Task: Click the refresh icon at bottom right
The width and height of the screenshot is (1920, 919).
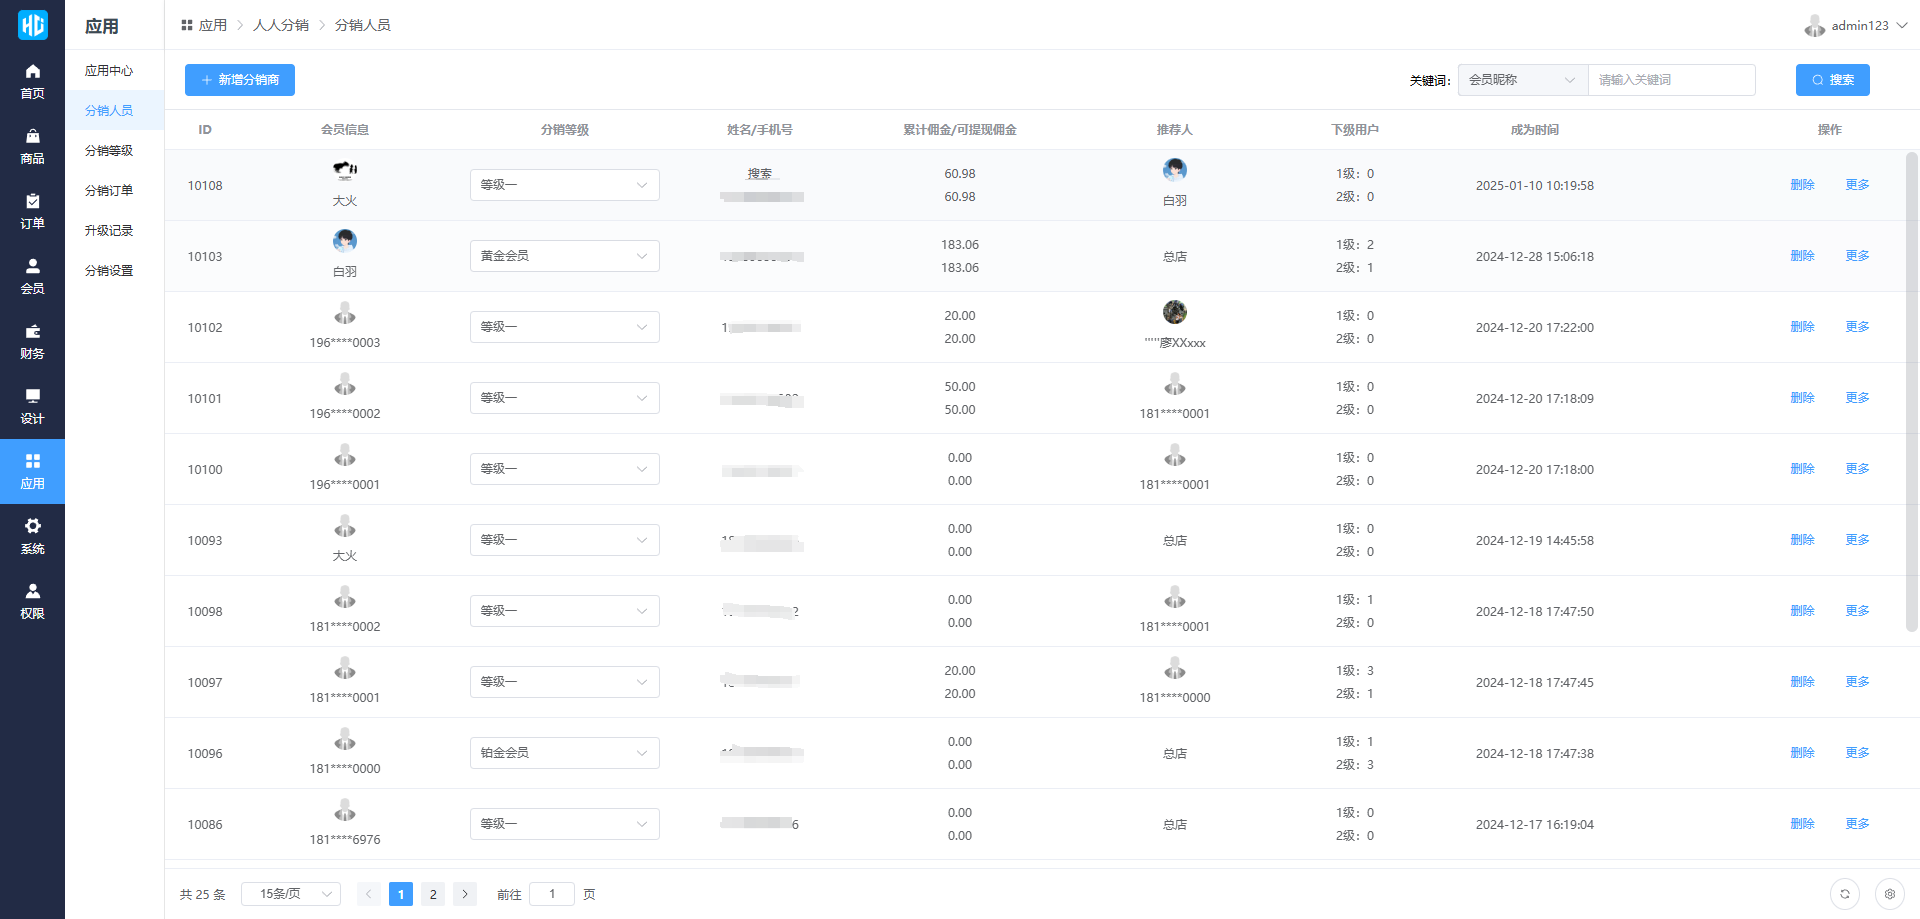Action: (x=1844, y=894)
